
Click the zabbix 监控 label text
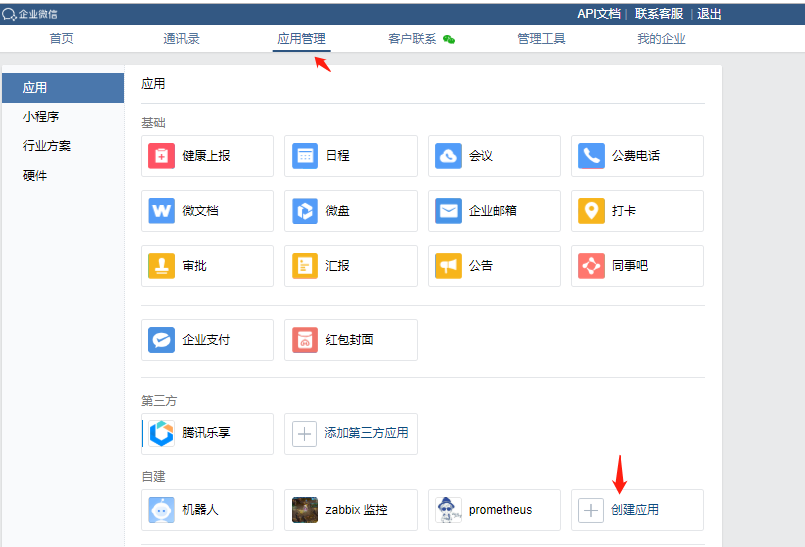(356, 510)
